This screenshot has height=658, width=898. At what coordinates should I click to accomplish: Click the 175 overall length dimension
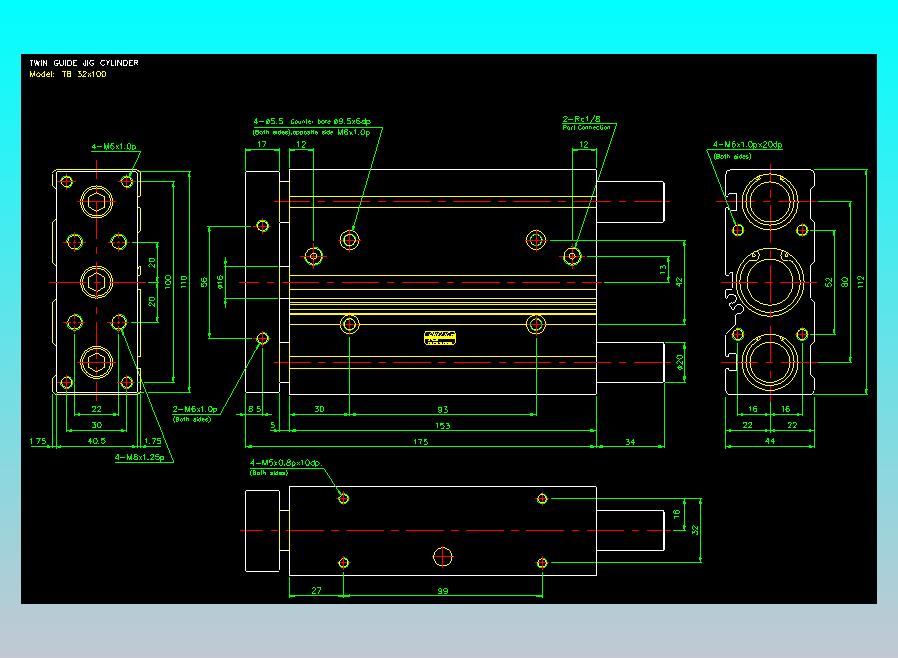[x=420, y=442]
